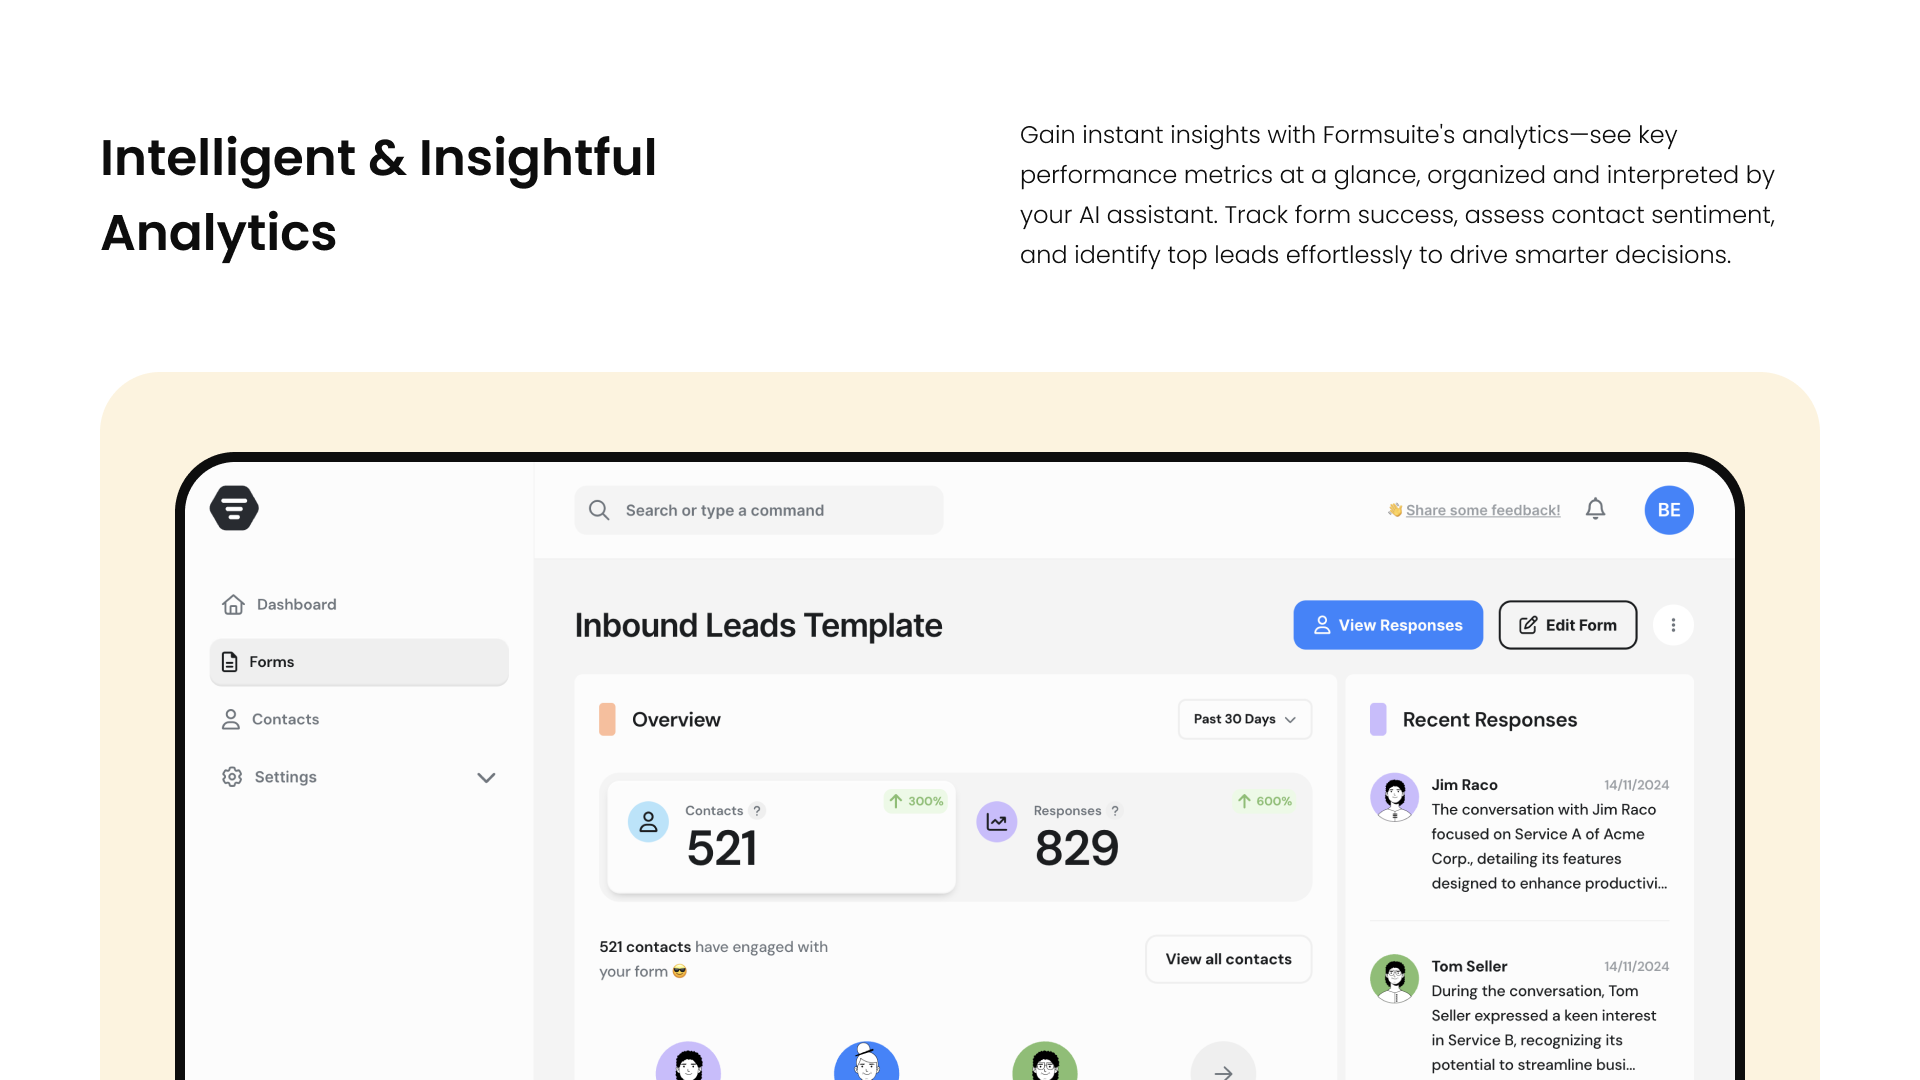
Task: Click the Formsuite logo icon
Action: point(233,508)
